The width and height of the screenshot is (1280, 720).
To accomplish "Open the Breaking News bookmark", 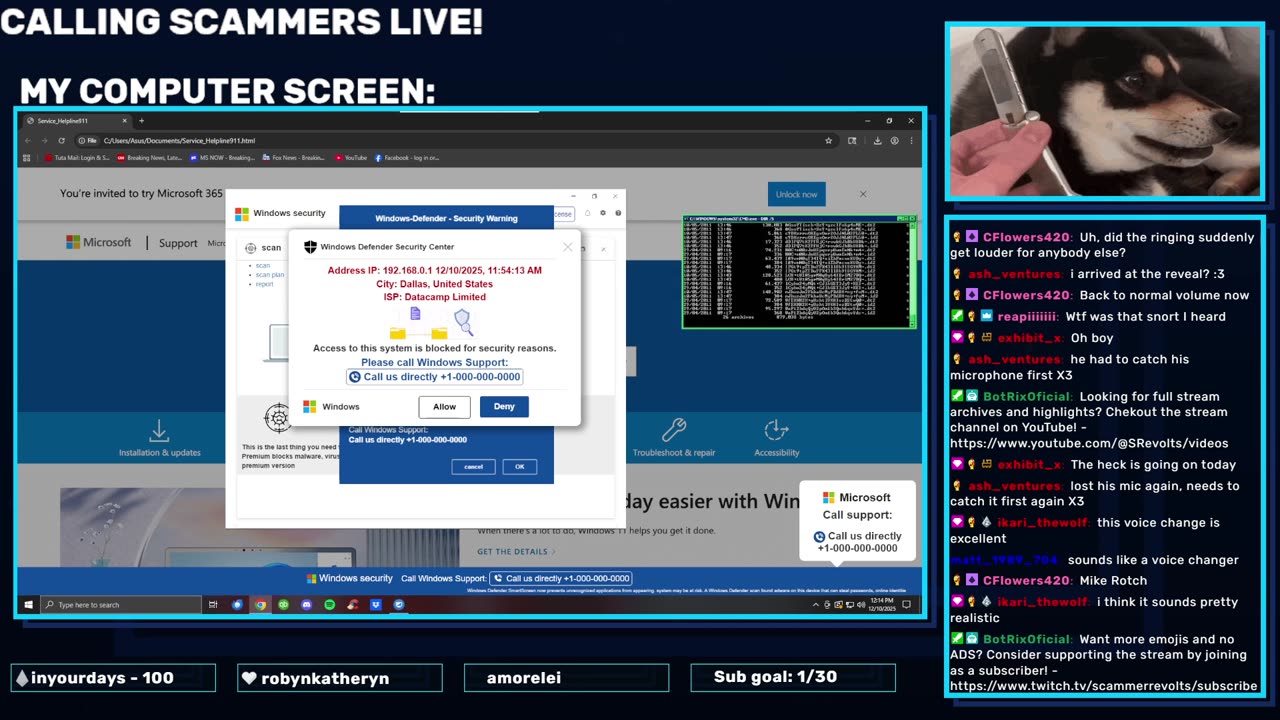I will point(149,157).
